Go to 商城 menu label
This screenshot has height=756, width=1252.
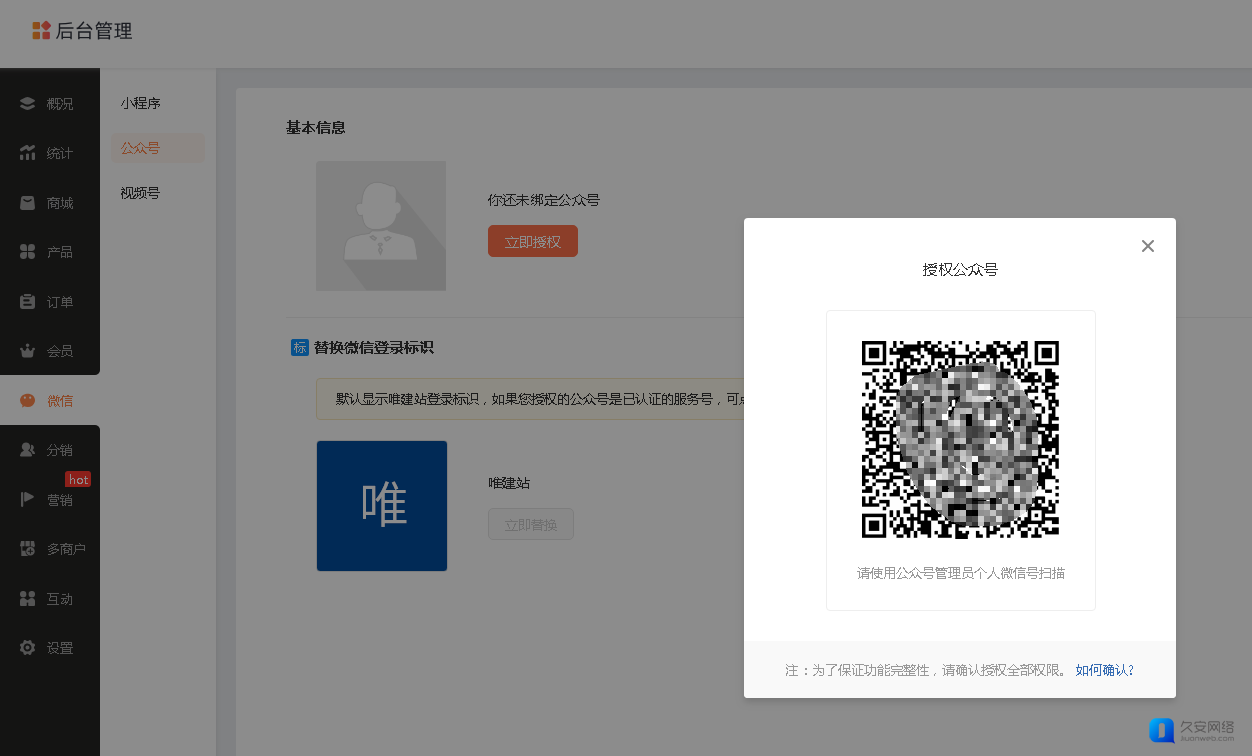[x=60, y=203]
